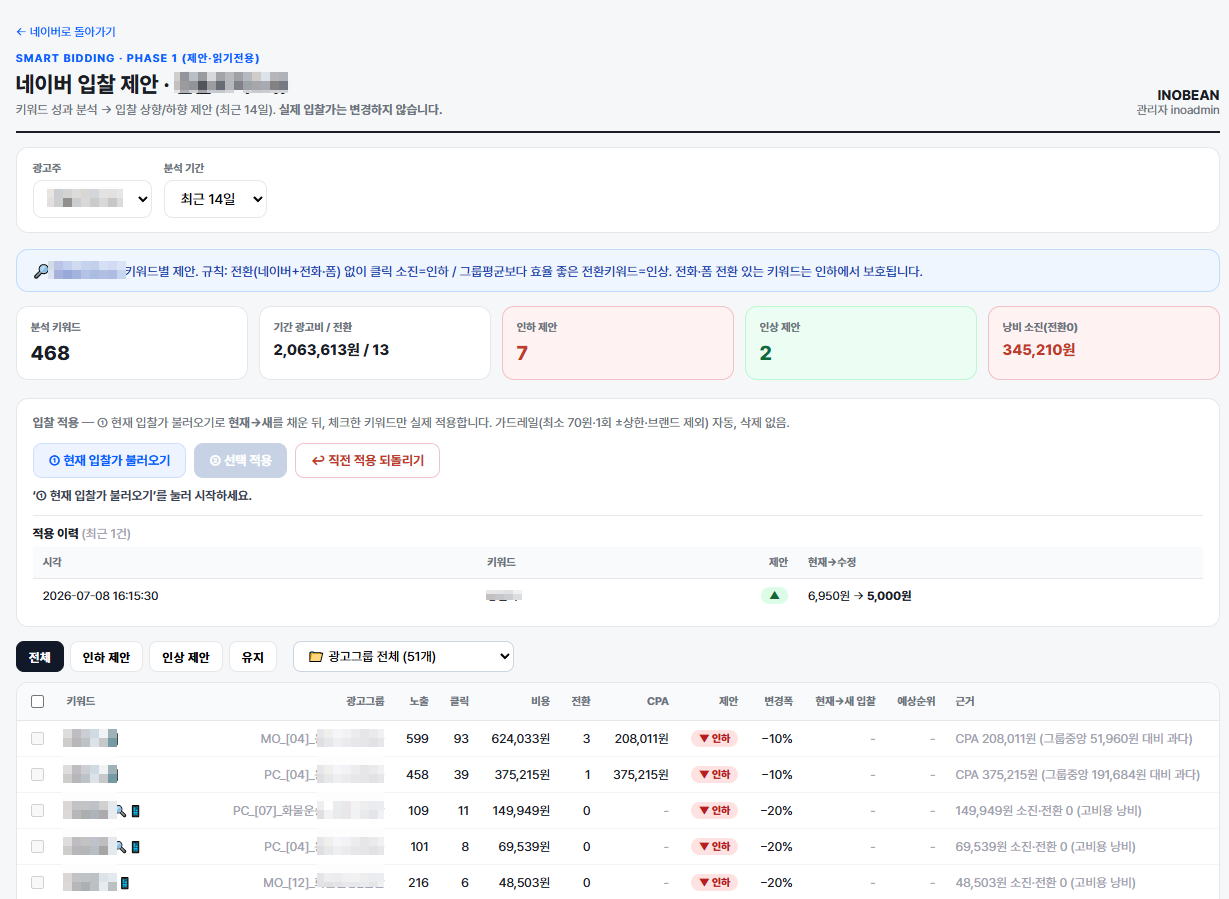Click the phone icon in the 48,503원 row
The image size is (1229, 899).
coord(125,883)
